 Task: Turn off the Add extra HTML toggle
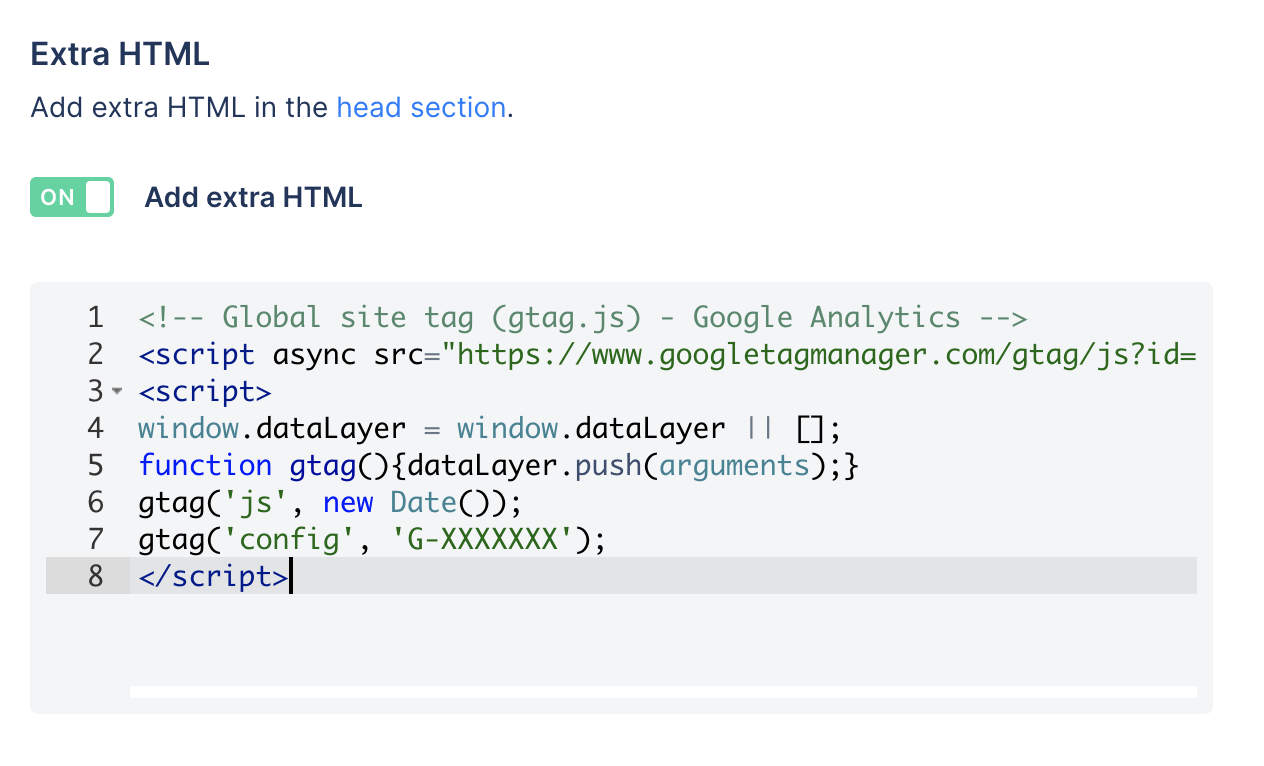72,197
